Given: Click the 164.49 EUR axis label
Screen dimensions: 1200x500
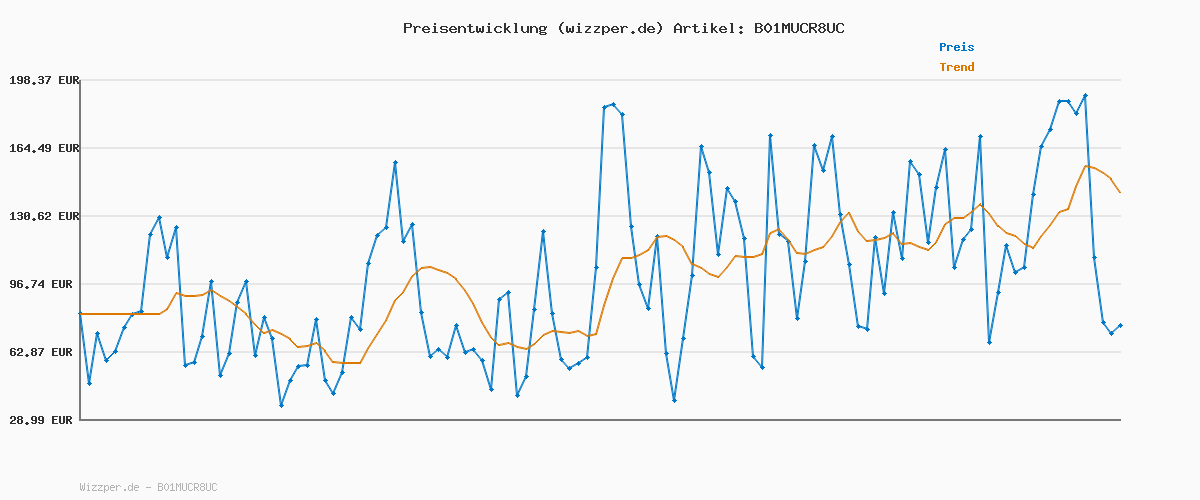Looking at the screenshot, I should (42, 148).
